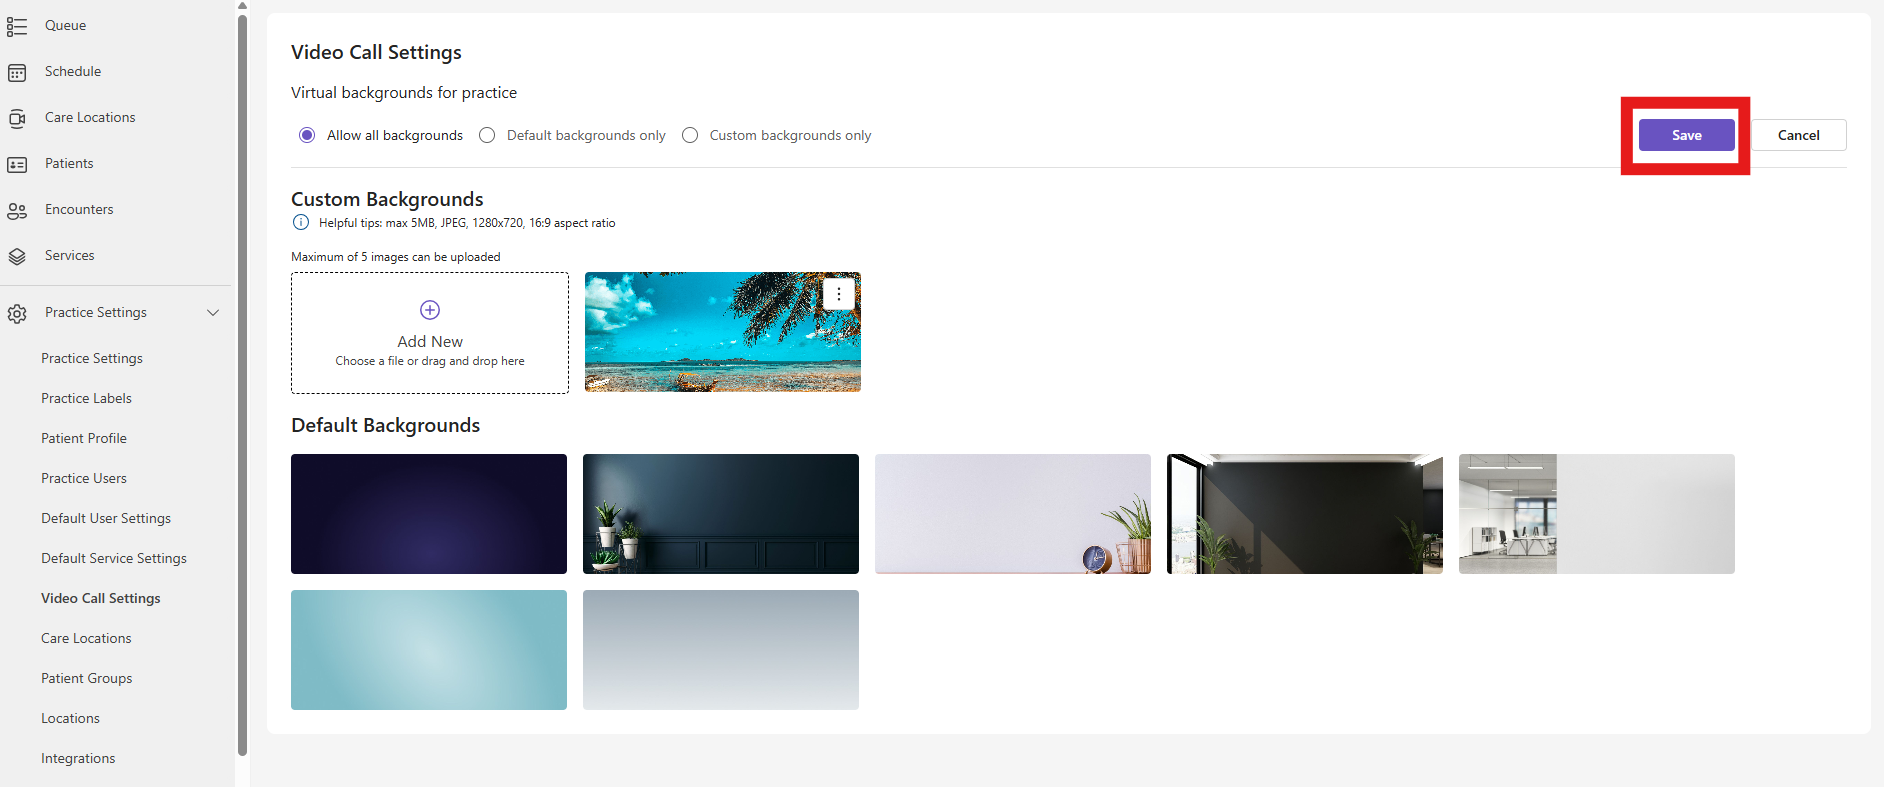Screen dimensions: 1884x787
Task: Select Video Call Settings sub-item
Action: pos(101,598)
